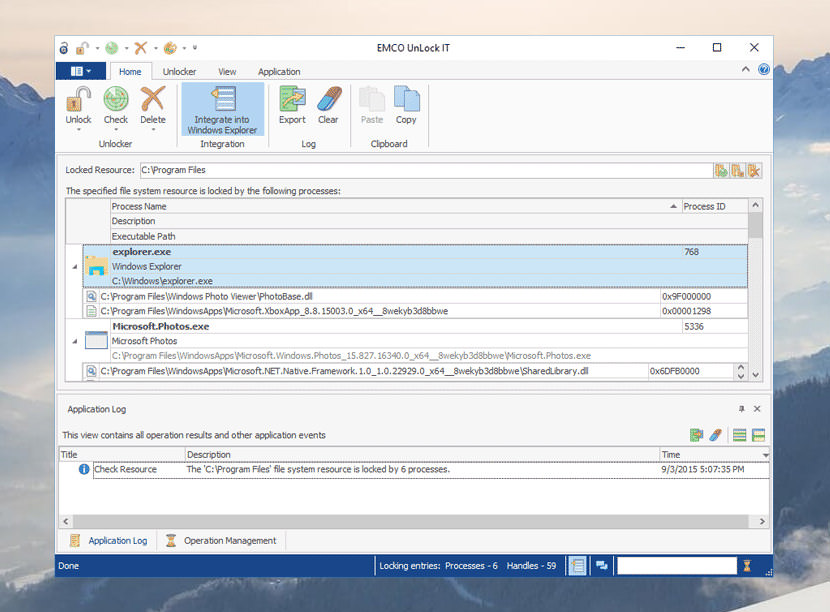Click the status bar computers icon
The image size is (830, 612).
coord(602,566)
